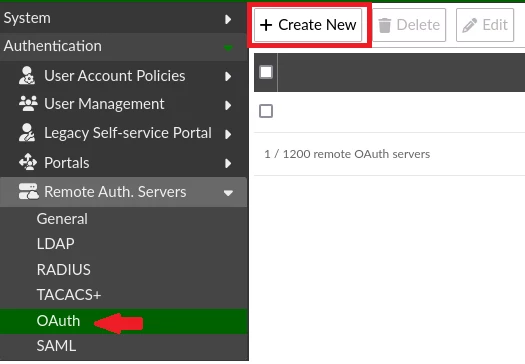525x364 pixels.
Task: Expand the System menu arrow
Action: coord(228,19)
